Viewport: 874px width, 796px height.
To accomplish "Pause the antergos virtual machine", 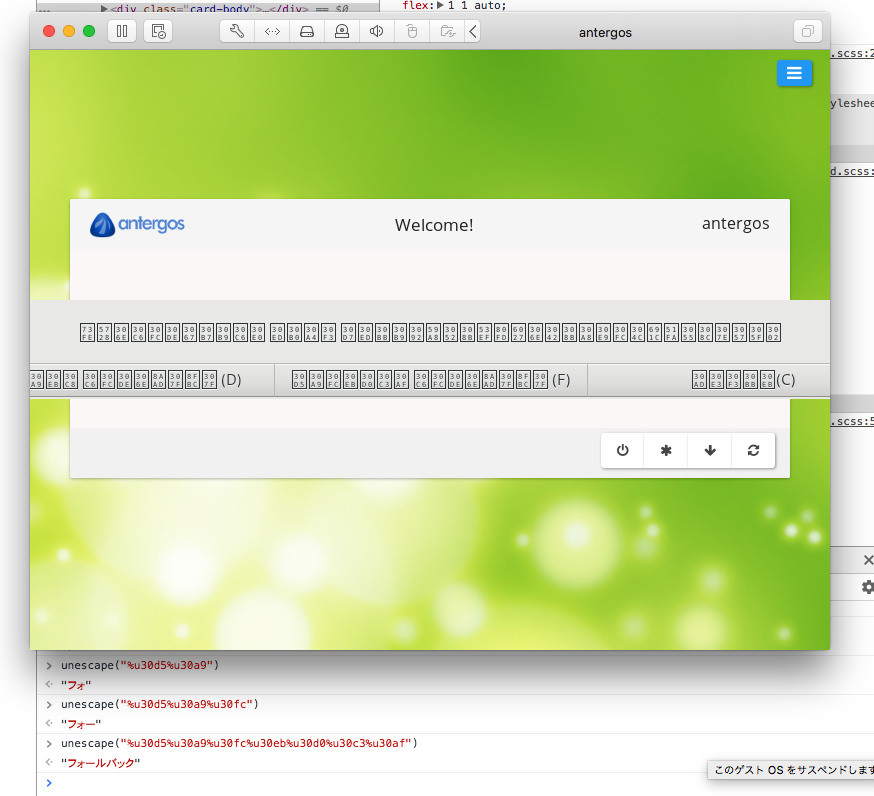I will (122, 31).
